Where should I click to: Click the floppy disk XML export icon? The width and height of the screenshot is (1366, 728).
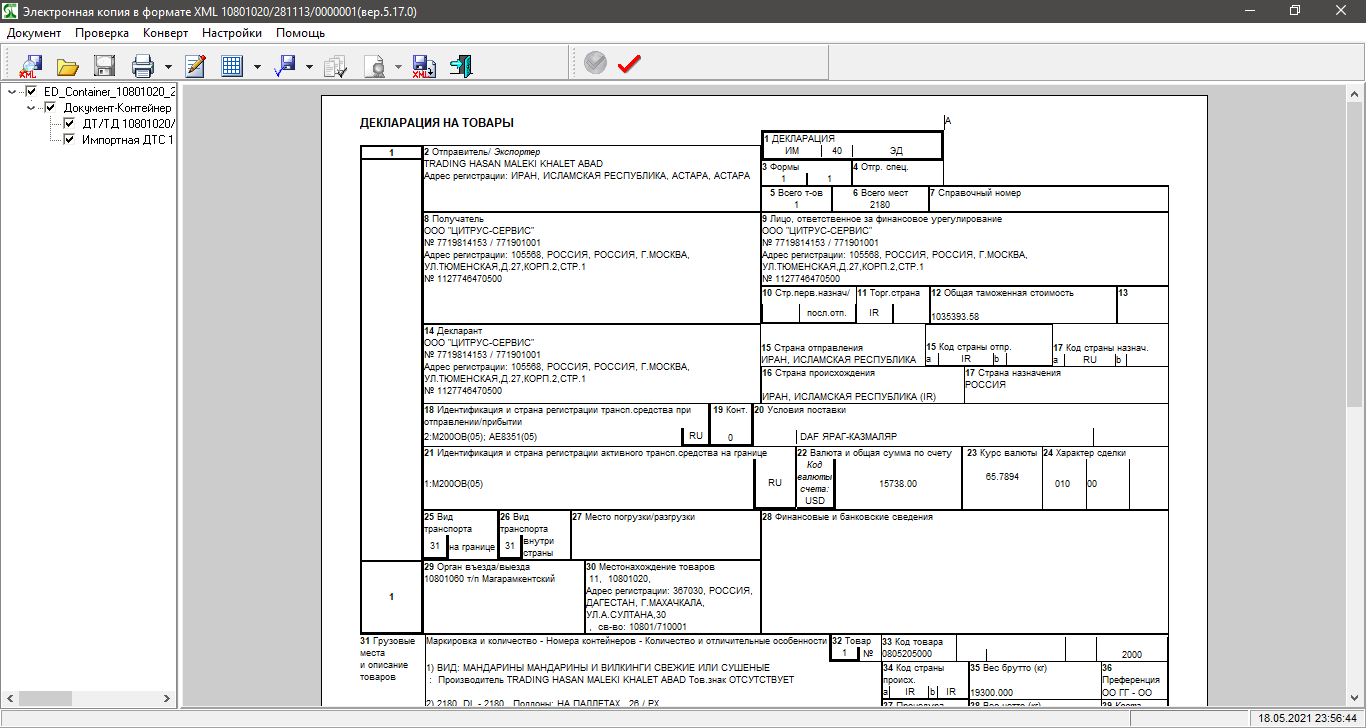pyautogui.click(x=423, y=67)
